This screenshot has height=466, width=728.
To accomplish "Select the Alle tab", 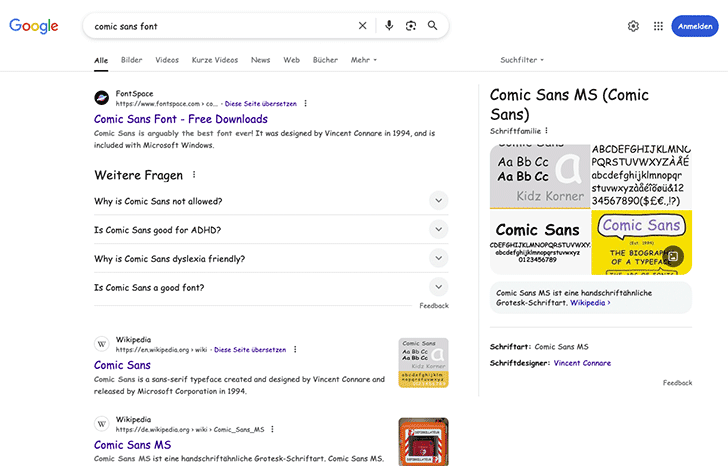I will tap(101, 60).
